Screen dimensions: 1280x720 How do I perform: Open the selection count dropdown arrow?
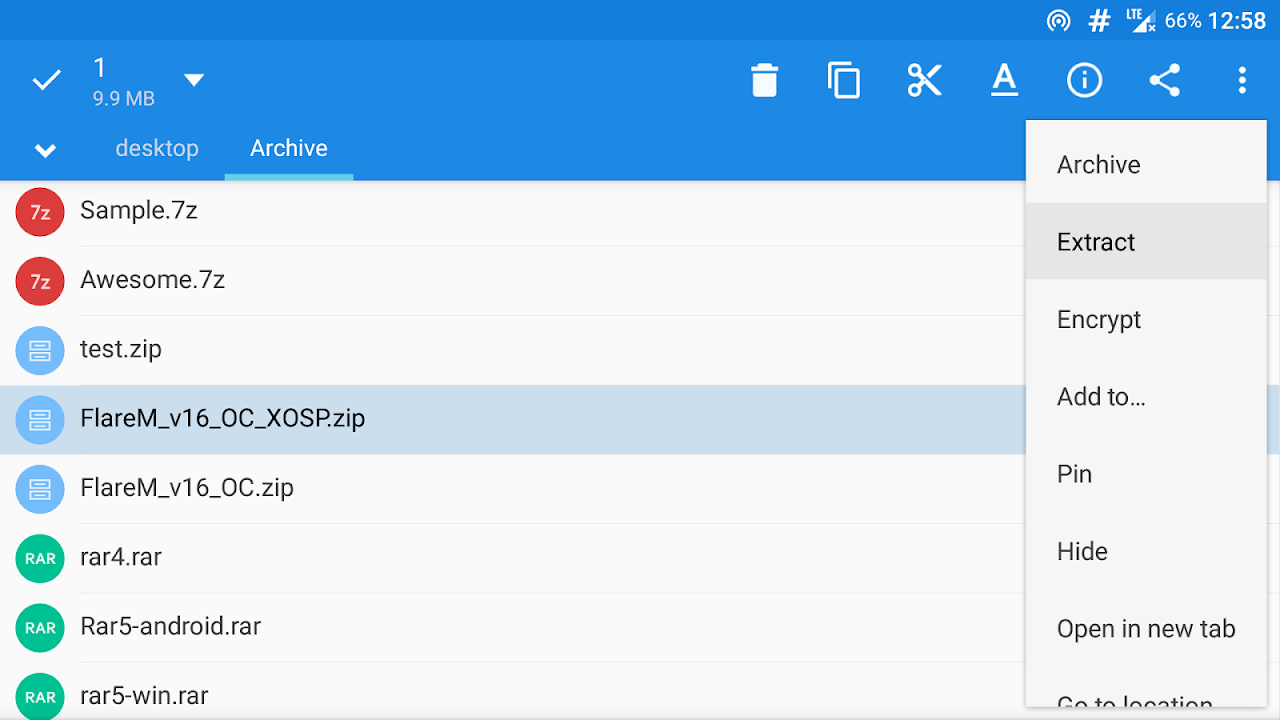pyautogui.click(x=194, y=80)
